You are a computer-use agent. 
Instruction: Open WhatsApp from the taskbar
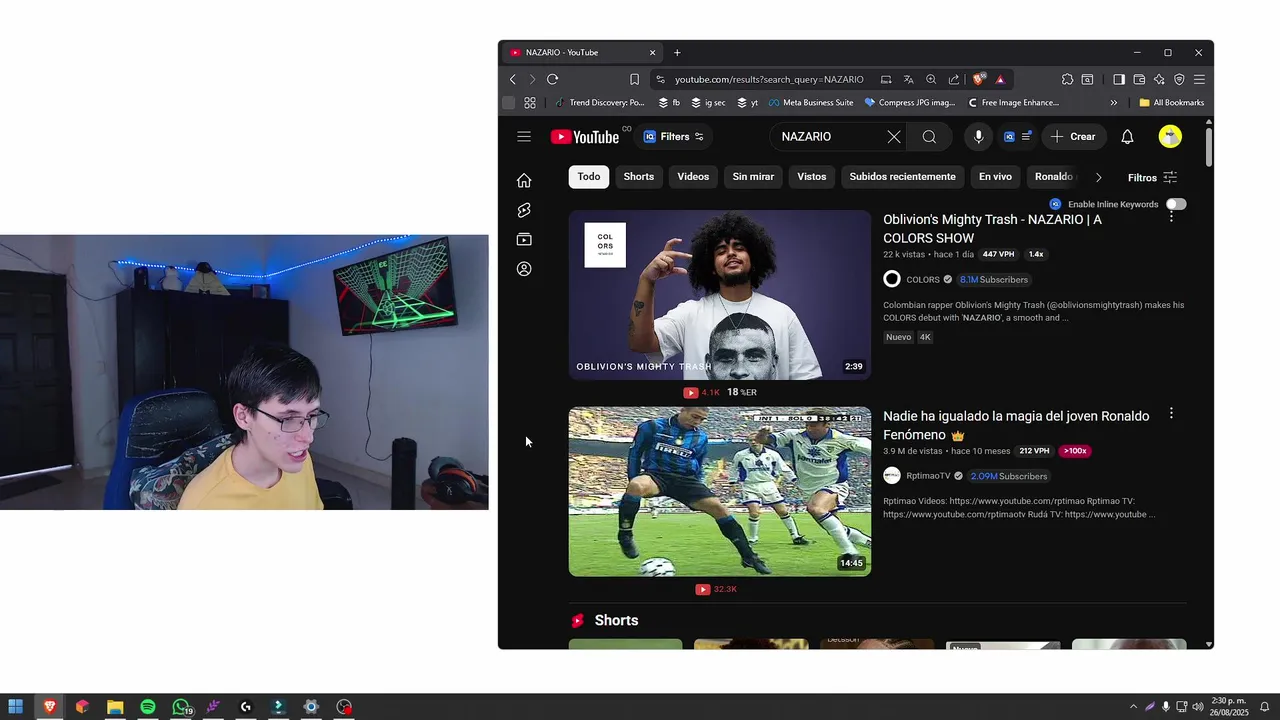pos(181,707)
